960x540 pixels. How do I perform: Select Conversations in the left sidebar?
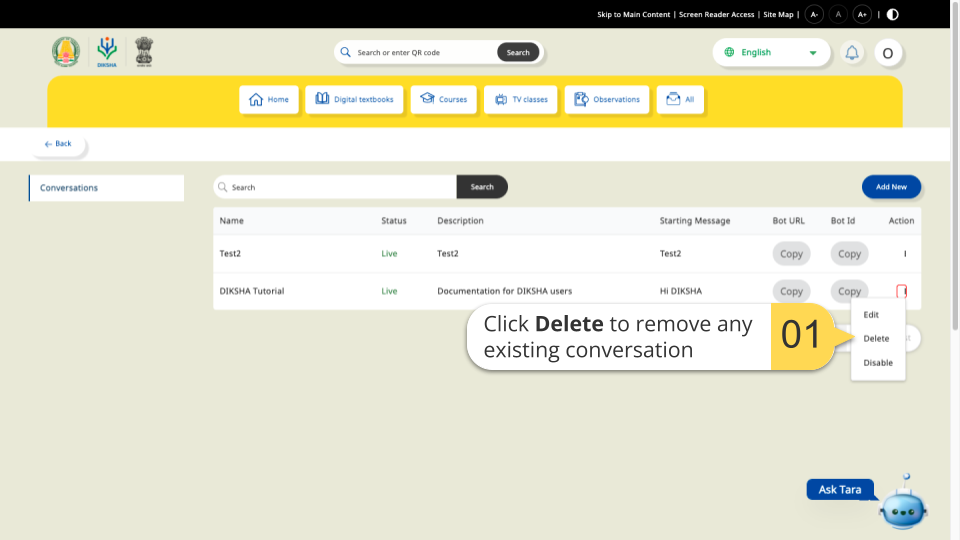coord(106,188)
